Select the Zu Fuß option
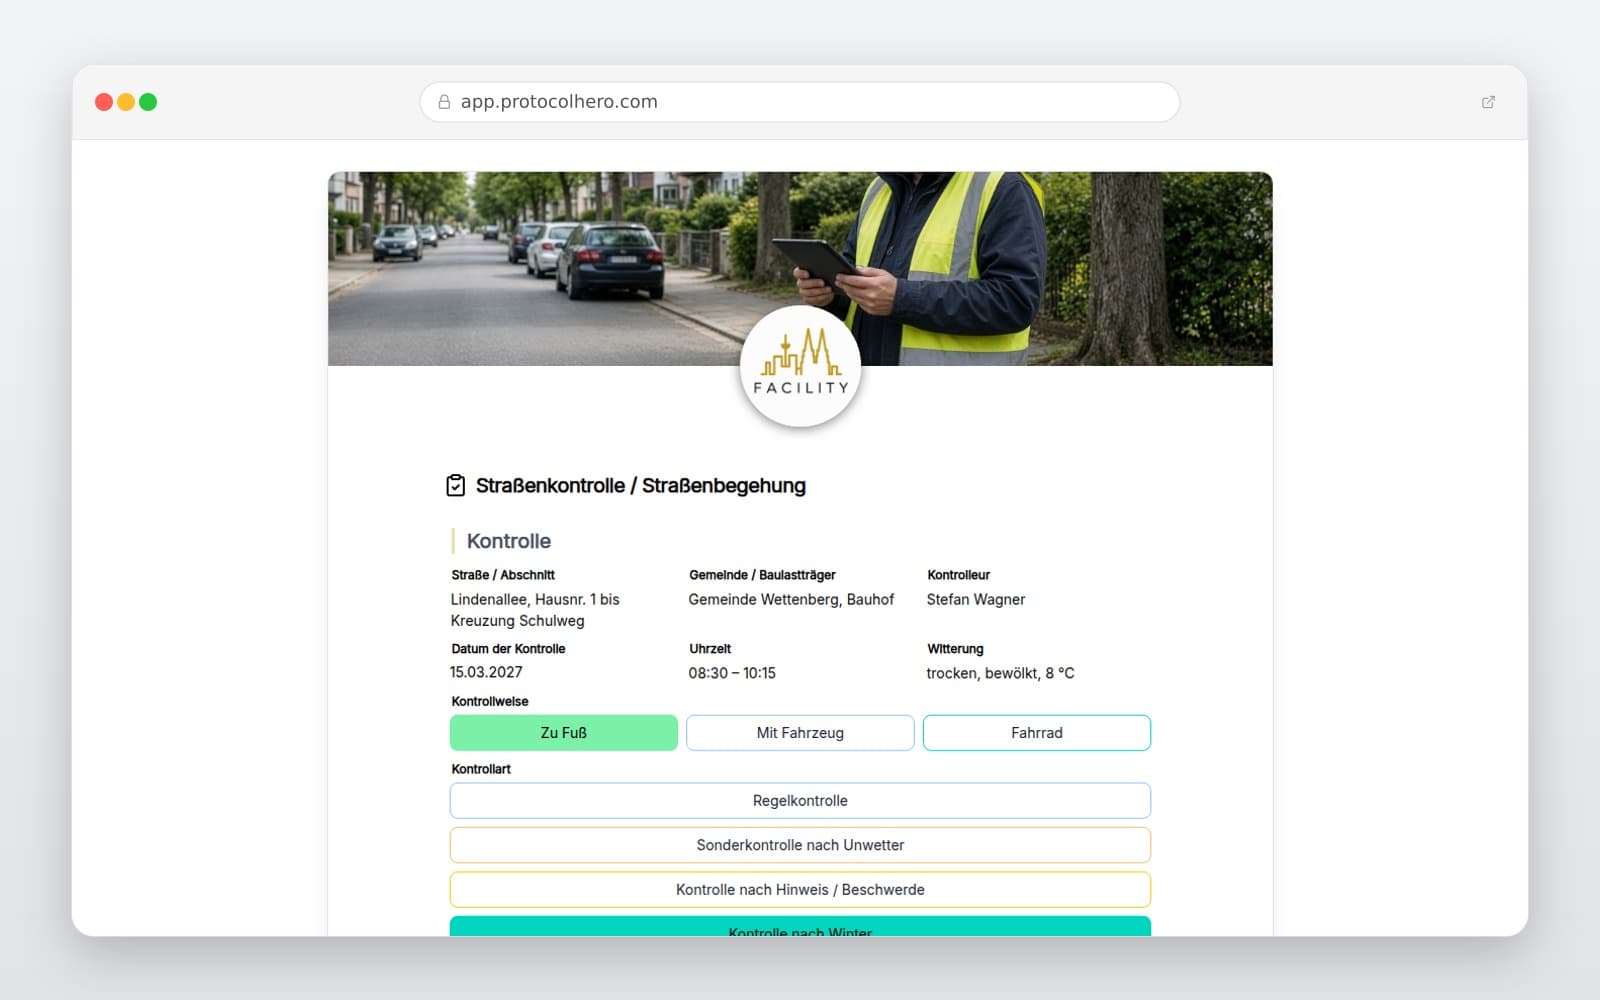Screen dimensions: 1600x1000 click(564, 733)
